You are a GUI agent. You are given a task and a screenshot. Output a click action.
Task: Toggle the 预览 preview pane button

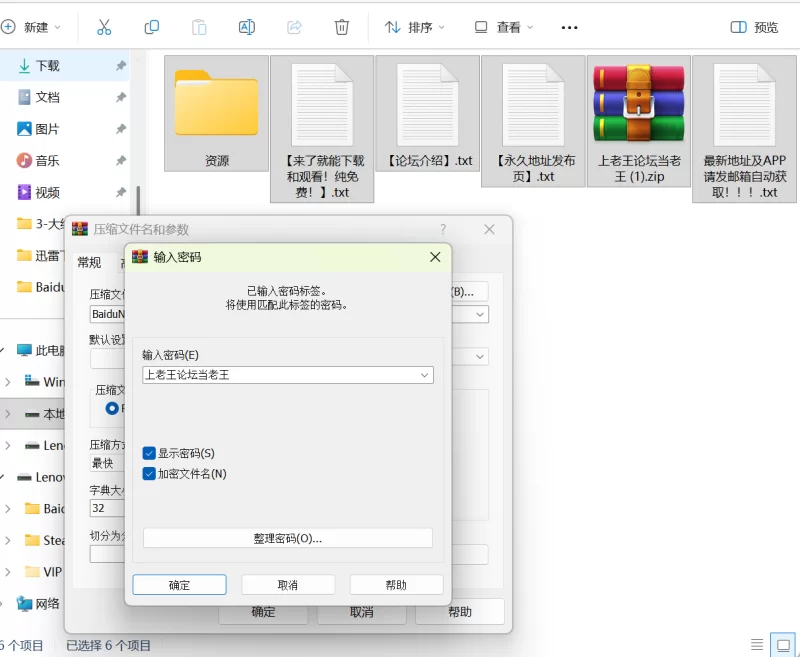pyautogui.click(x=754, y=27)
